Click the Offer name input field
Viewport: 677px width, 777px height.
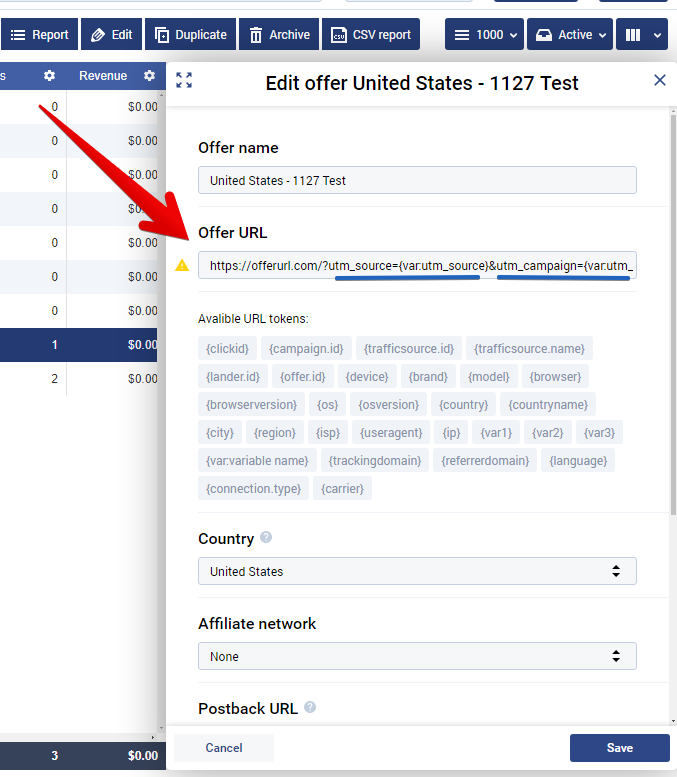[417, 180]
